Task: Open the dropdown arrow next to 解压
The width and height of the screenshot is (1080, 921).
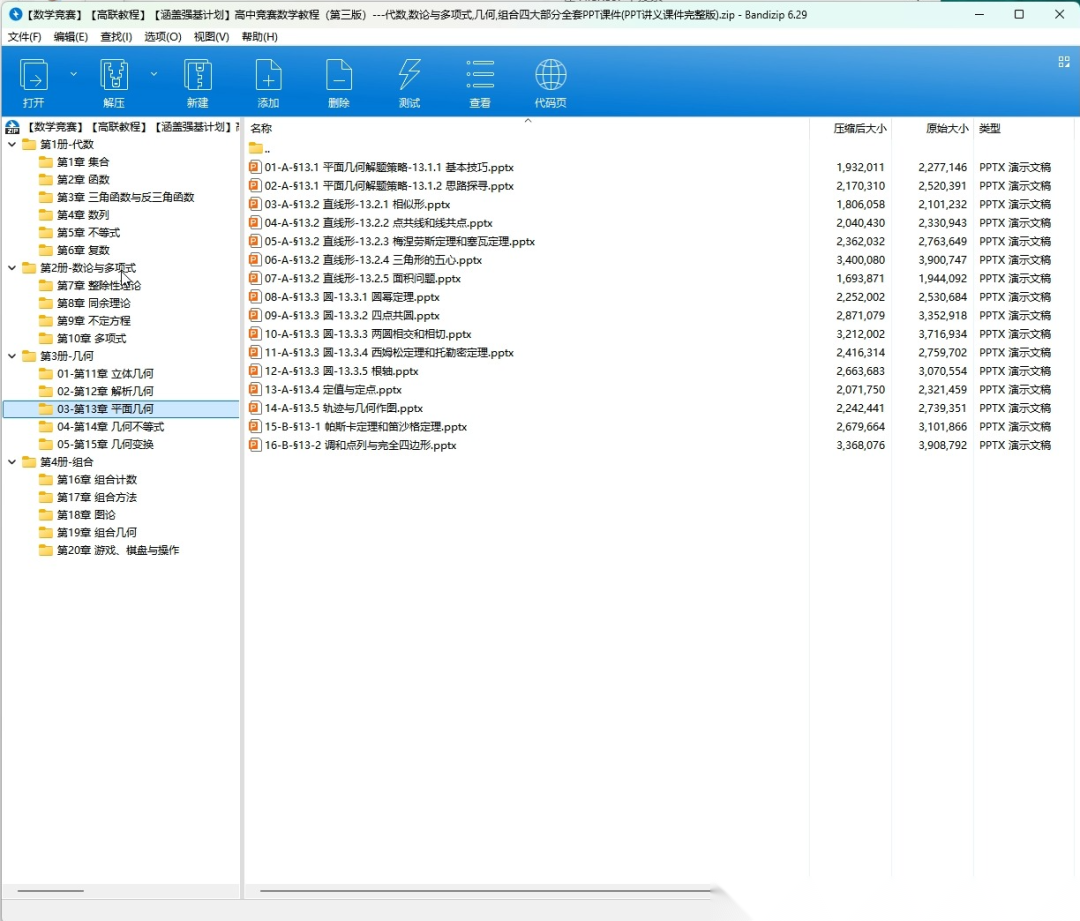Action: 153,74
